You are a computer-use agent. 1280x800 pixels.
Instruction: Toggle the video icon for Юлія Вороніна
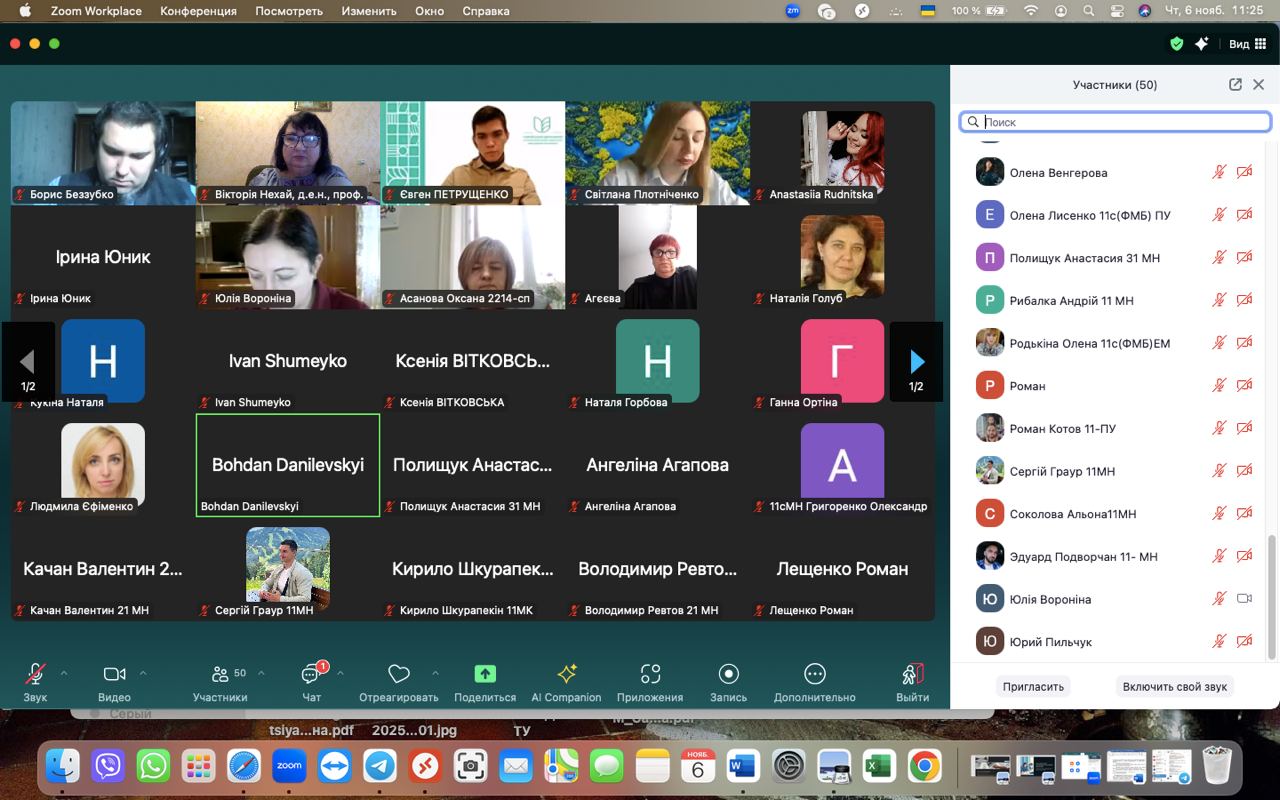point(1244,599)
